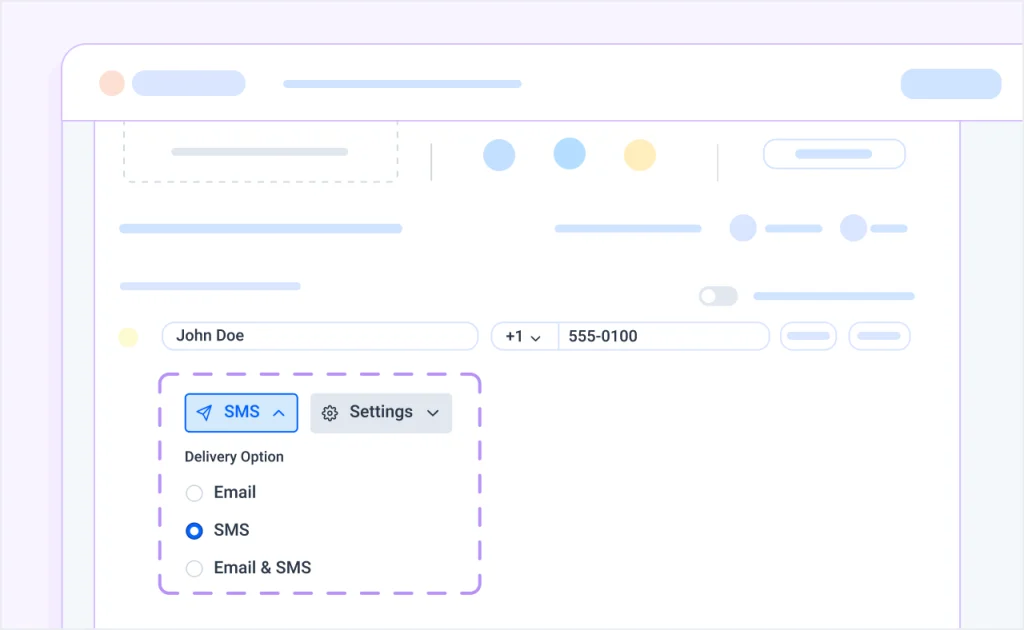Click inside the John Doe name field
Image resolution: width=1024 pixels, height=630 pixels.
pyautogui.click(x=320, y=336)
